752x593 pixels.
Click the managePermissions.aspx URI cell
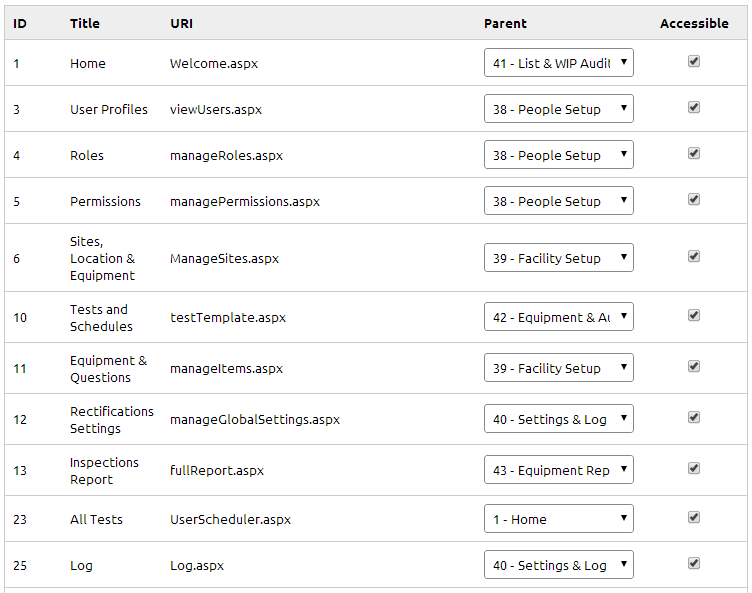pos(245,201)
